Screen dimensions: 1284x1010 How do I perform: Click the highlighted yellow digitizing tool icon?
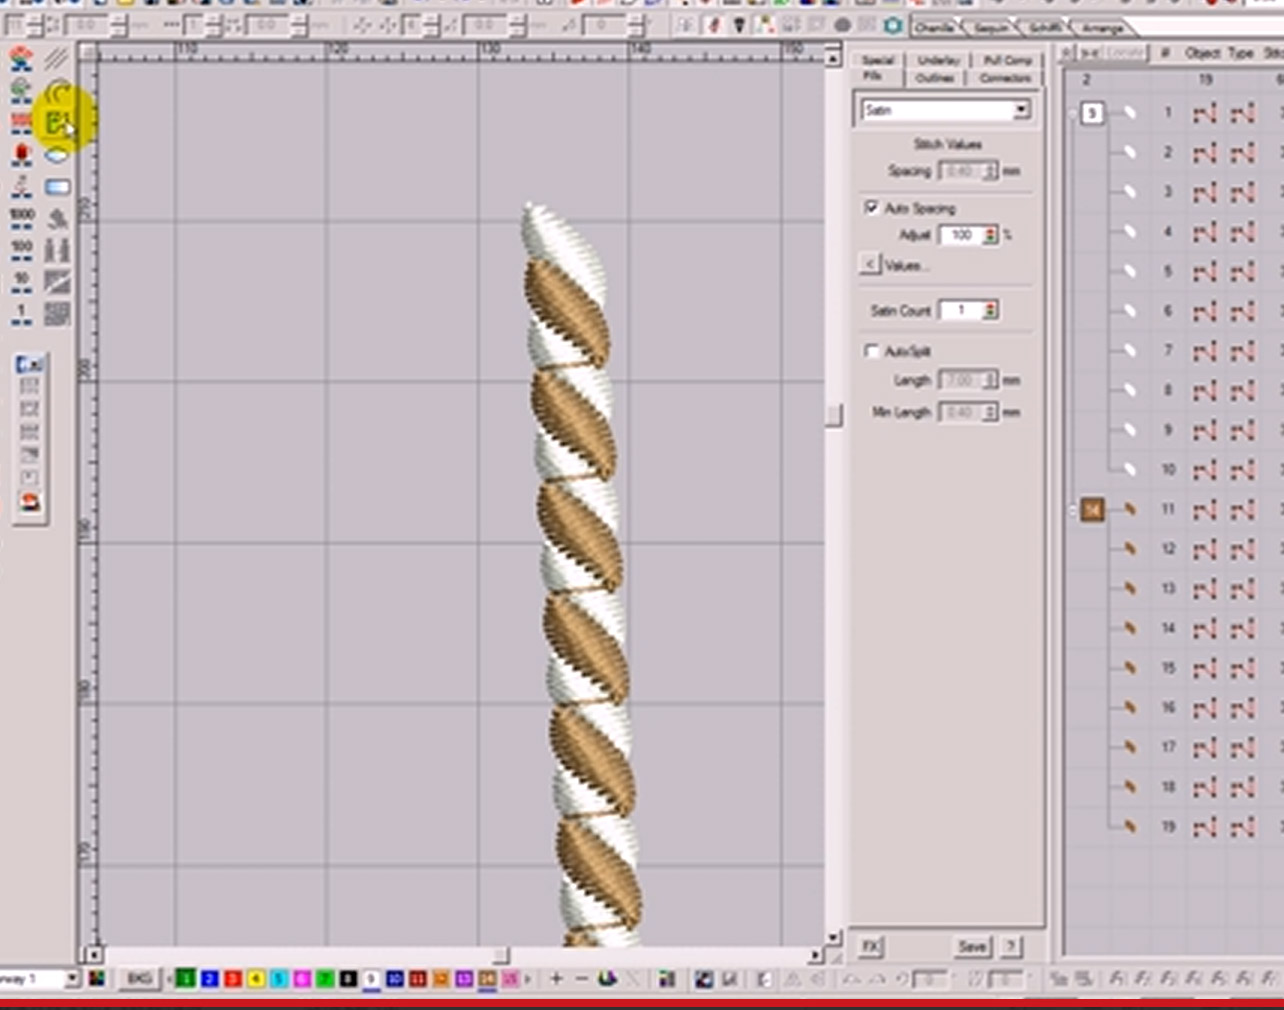(x=58, y=123)
